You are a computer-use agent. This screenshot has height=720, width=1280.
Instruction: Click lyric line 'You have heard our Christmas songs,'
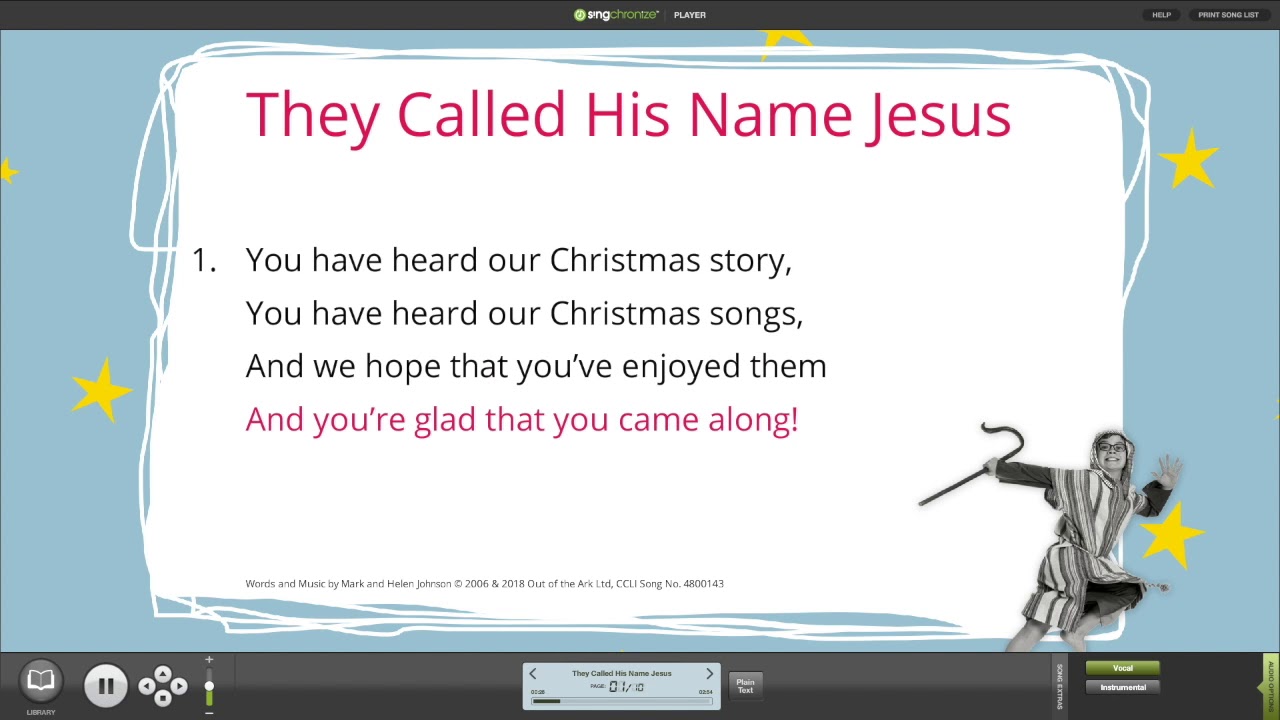coord(525,313)
